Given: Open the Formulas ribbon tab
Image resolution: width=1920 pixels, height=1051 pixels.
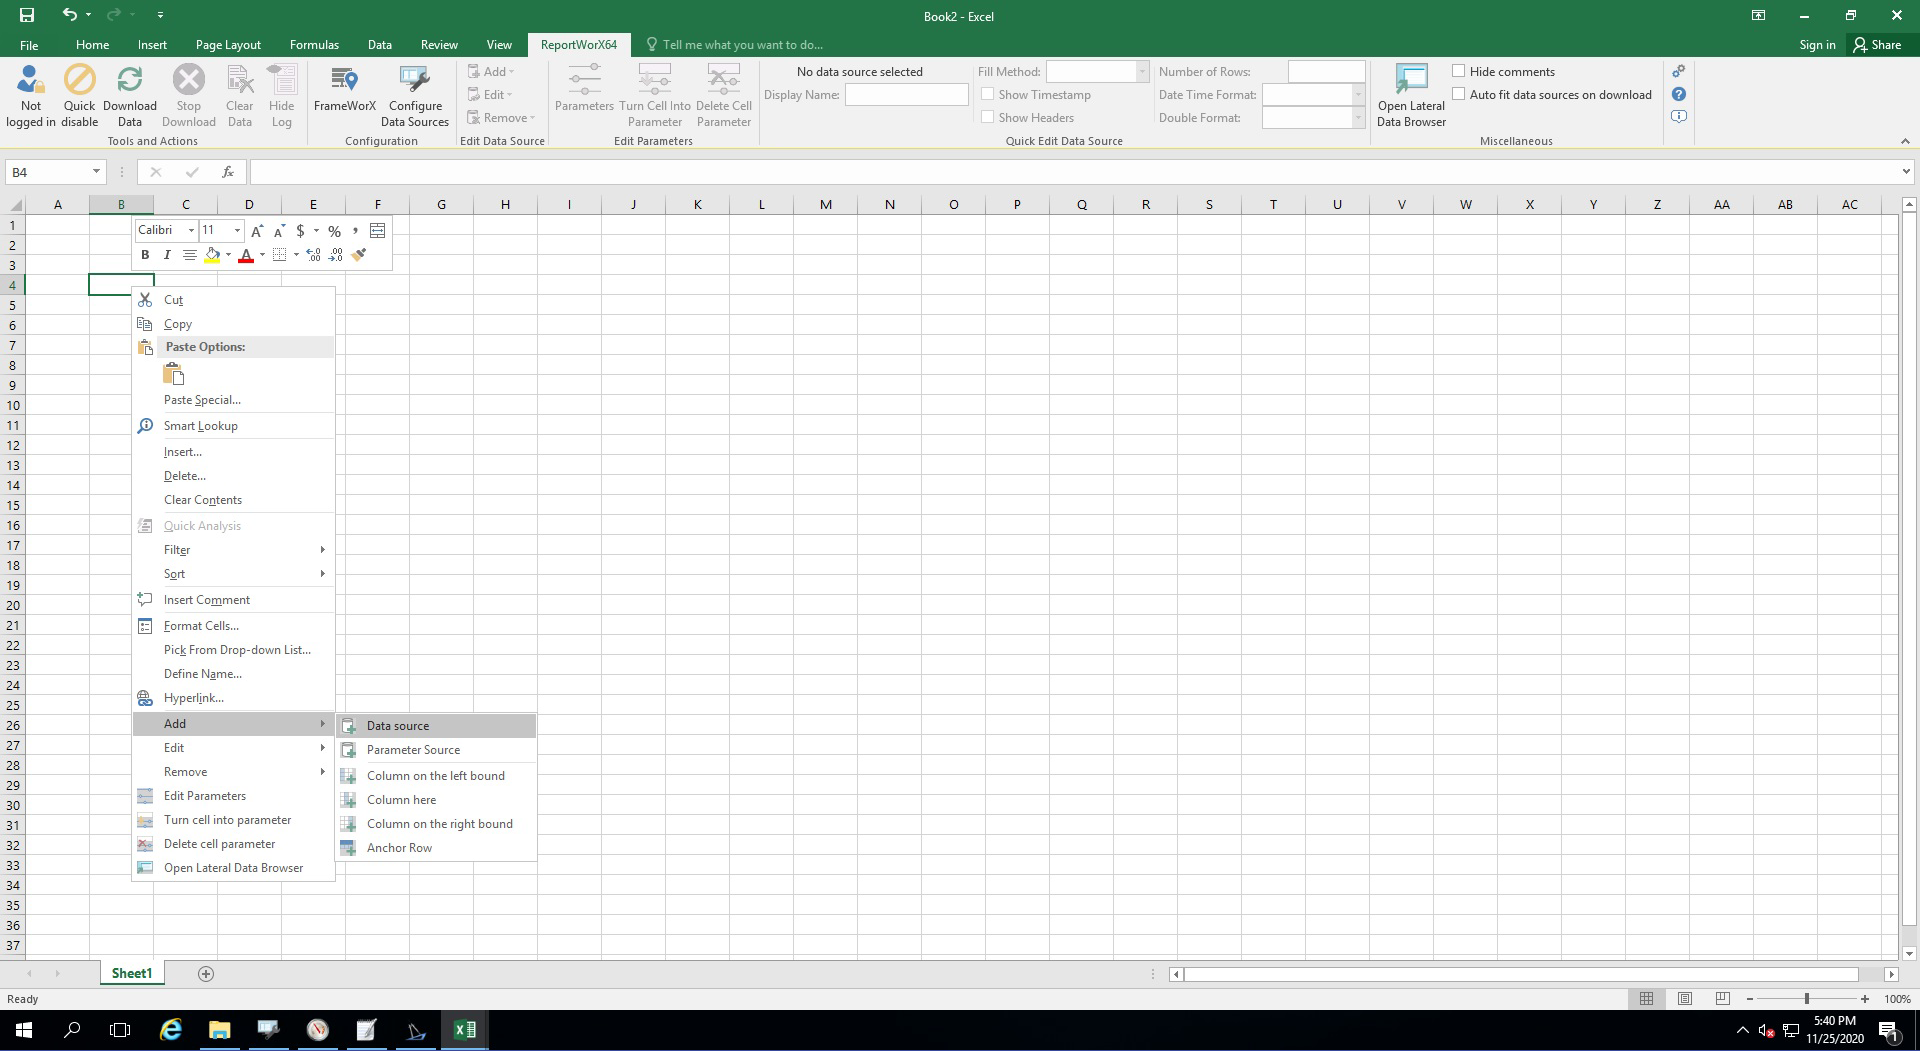Looking at the screenshot, I should coord(314,45).
